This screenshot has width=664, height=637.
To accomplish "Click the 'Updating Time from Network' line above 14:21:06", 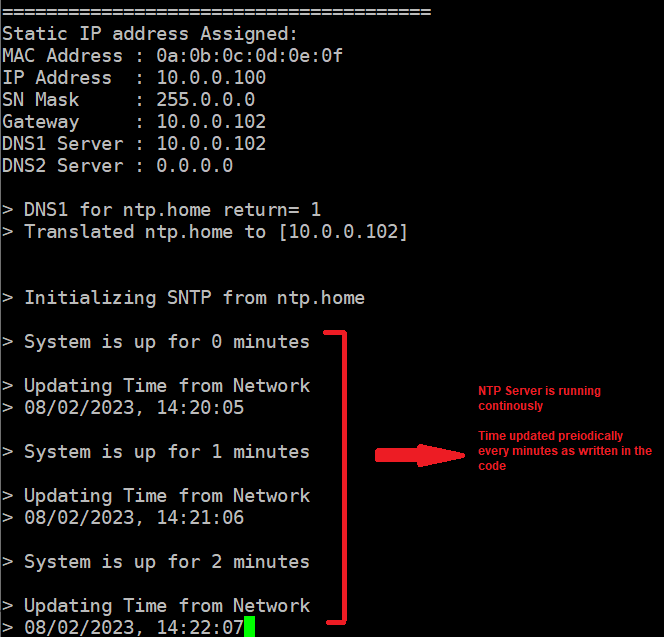I will [156, 496].
